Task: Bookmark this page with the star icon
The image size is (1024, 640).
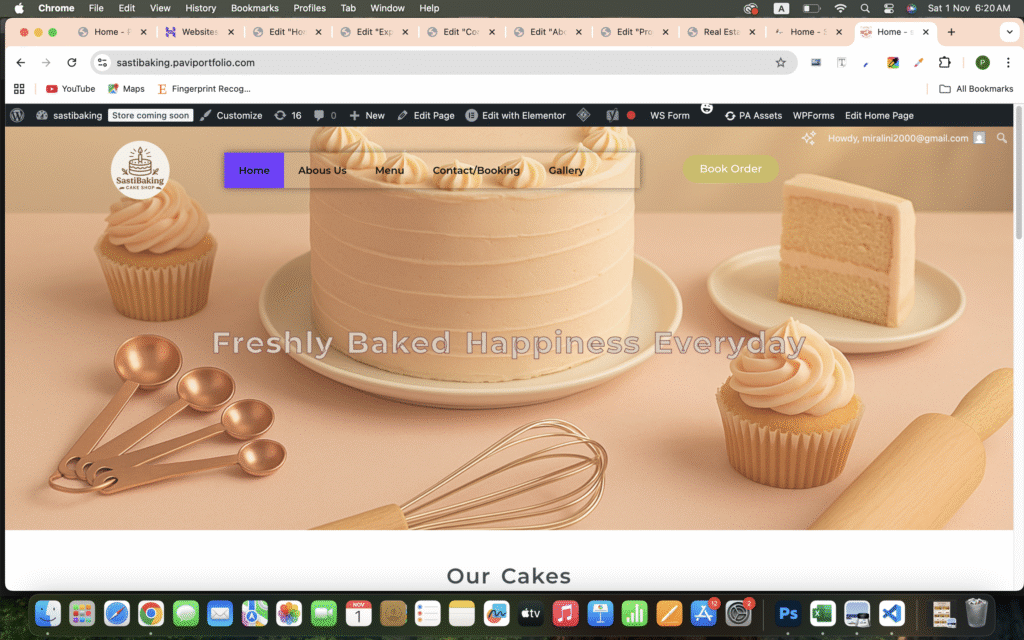Action: [781, 62]
